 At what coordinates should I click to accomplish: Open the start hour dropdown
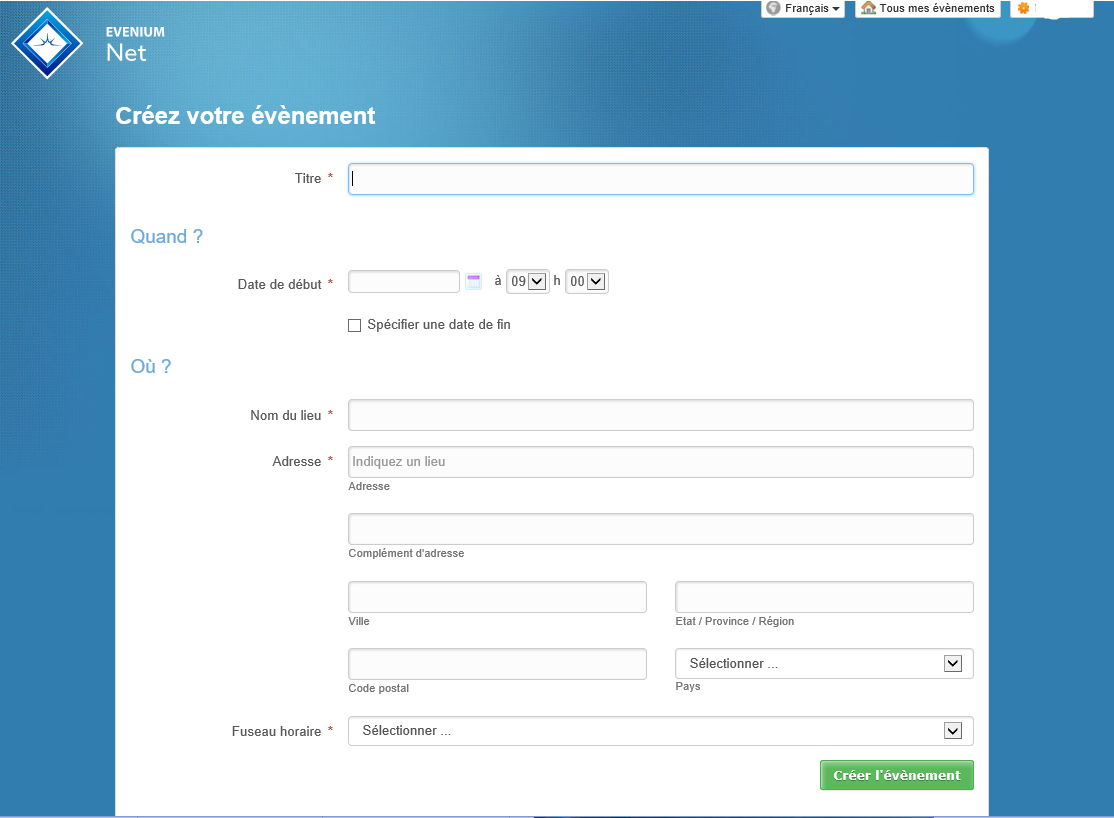528,282
